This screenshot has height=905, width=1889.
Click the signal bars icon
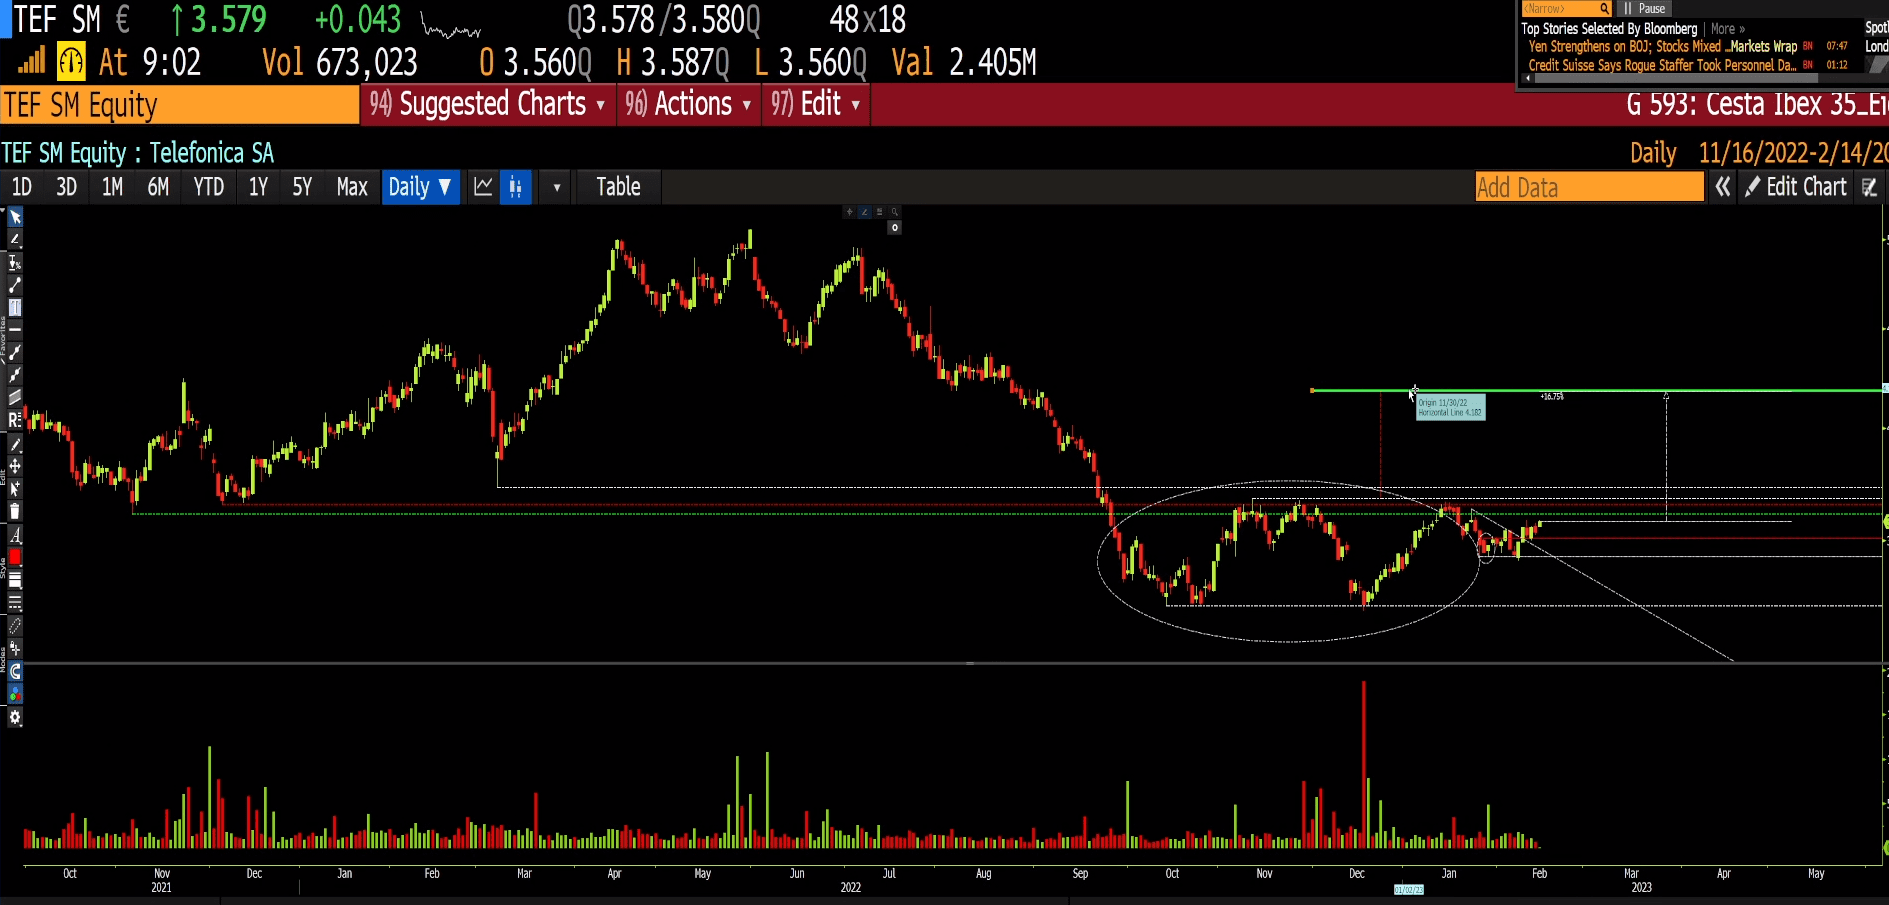click(31, 61)
